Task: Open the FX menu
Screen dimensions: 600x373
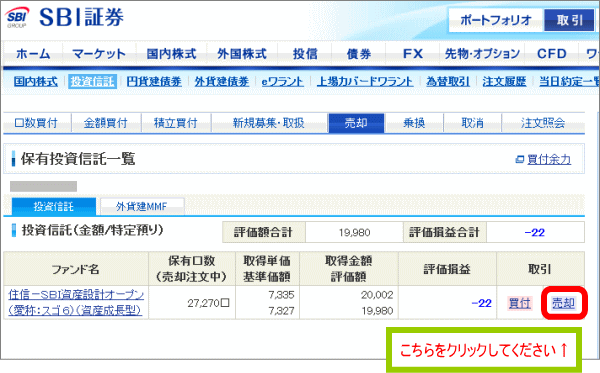Action: (x=413, y=54)
